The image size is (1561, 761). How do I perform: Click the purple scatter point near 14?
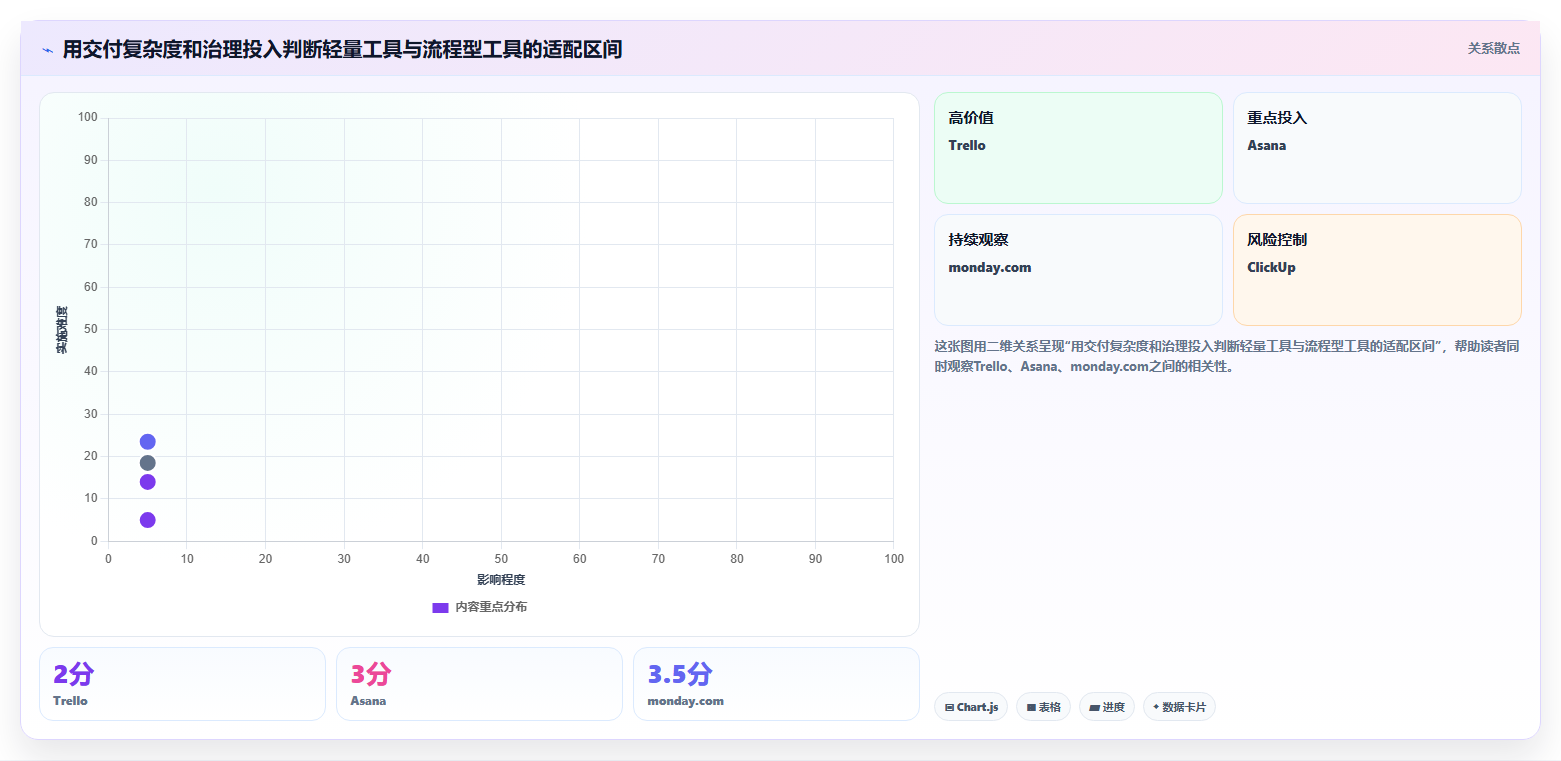[x=148, y=482]
